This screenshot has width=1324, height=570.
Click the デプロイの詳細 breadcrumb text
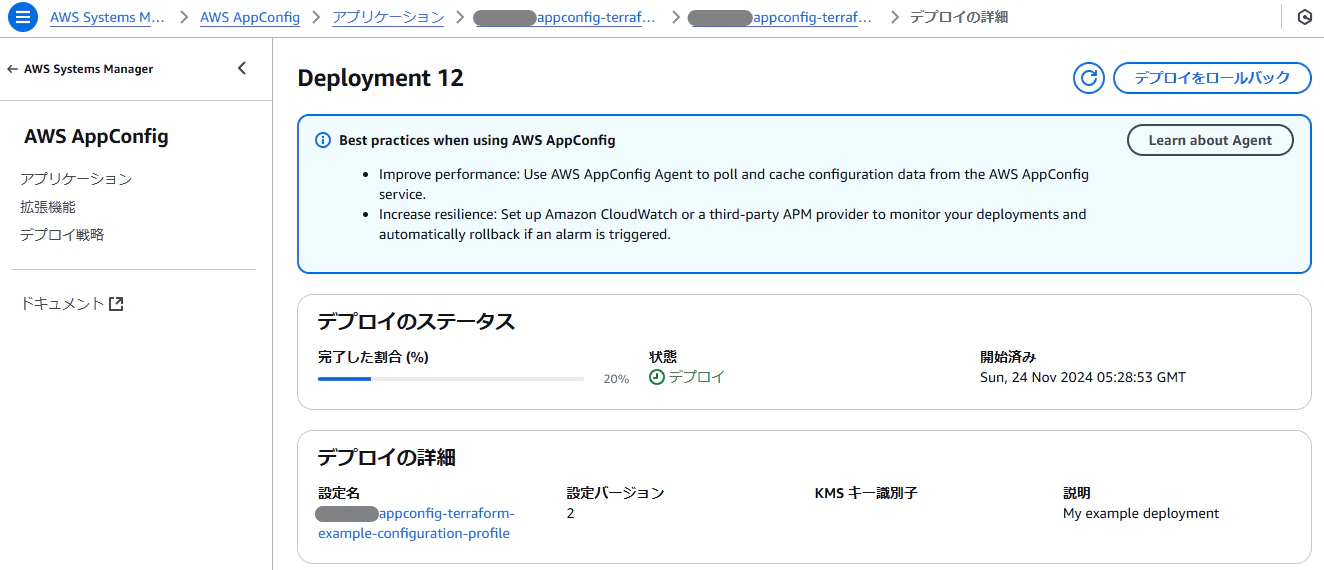(x=959, y=17)
